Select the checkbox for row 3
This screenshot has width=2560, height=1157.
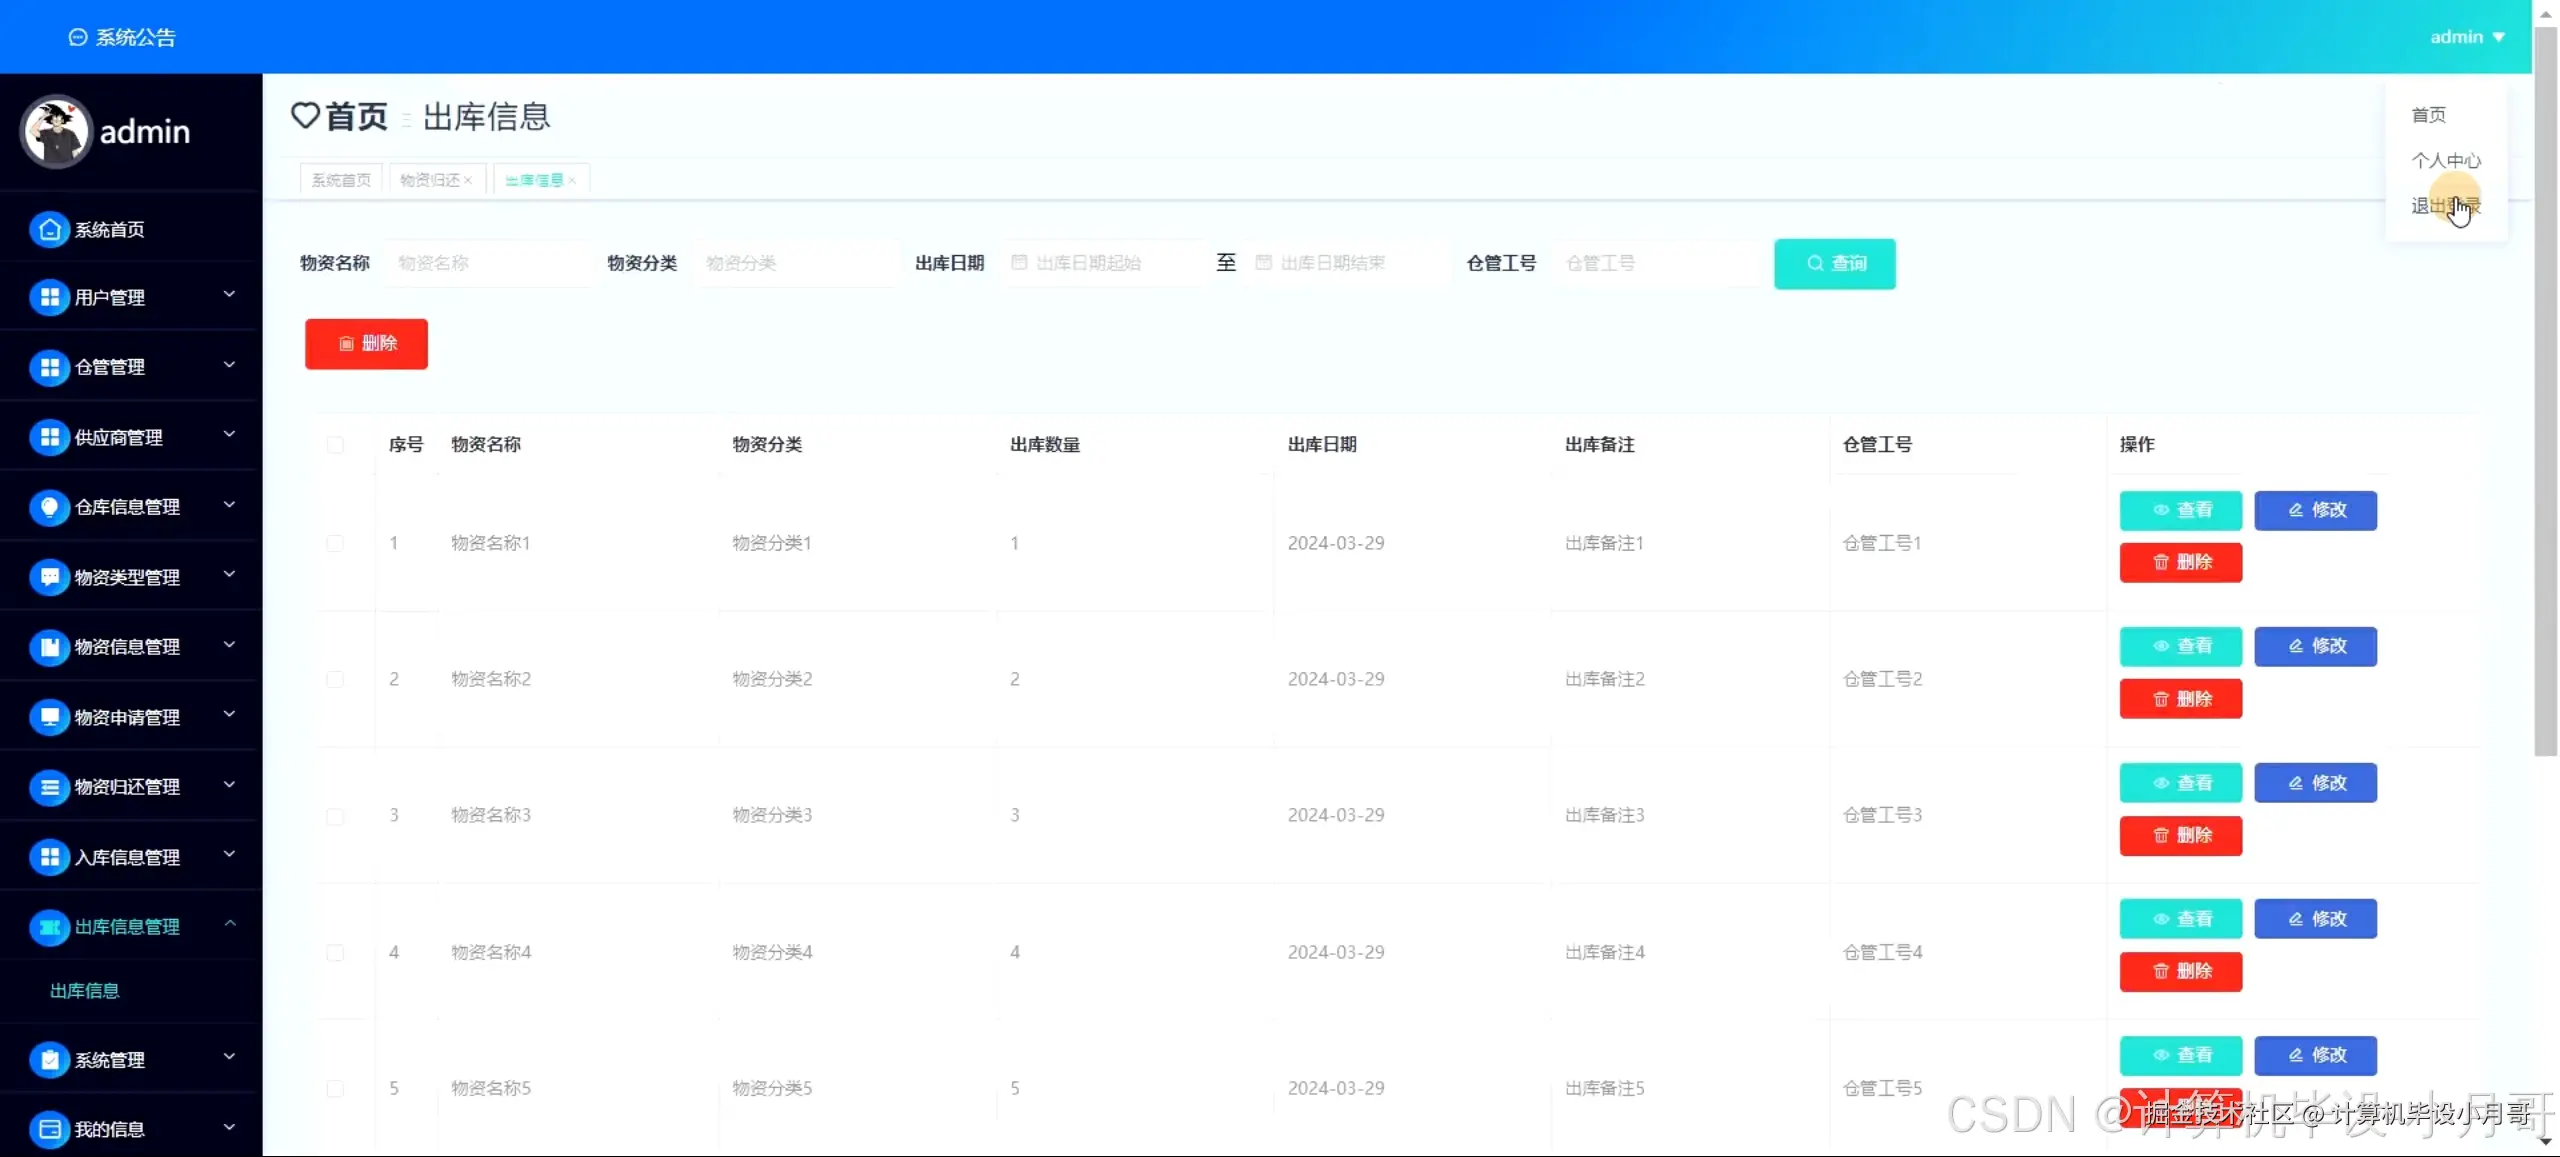click(335, 815)
